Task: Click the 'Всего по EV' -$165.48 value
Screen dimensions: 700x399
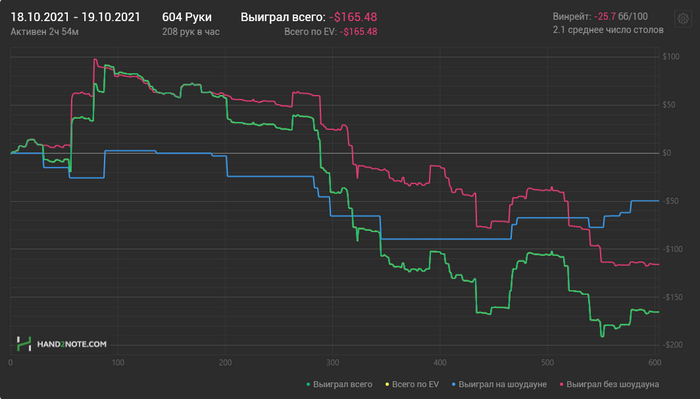Action: coord(358,32)
